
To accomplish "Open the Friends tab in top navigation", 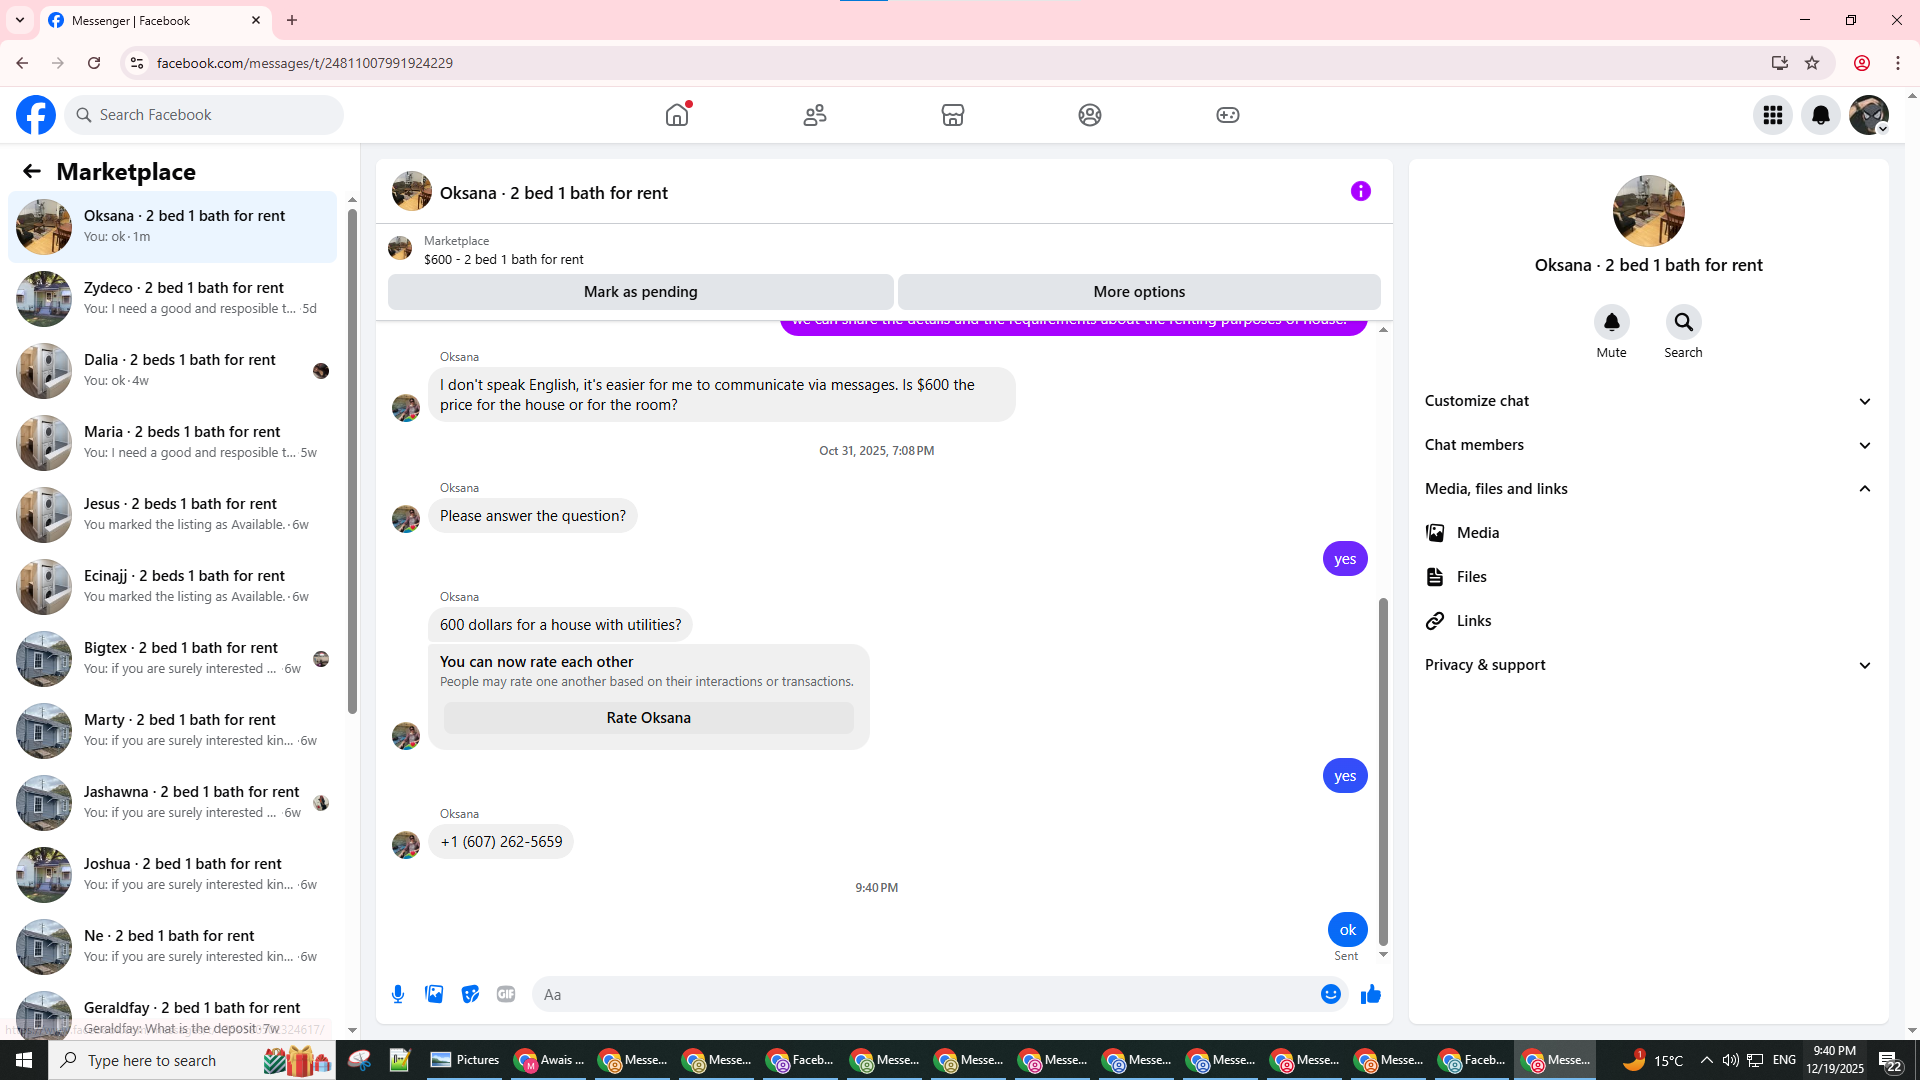I will (815, 115).
